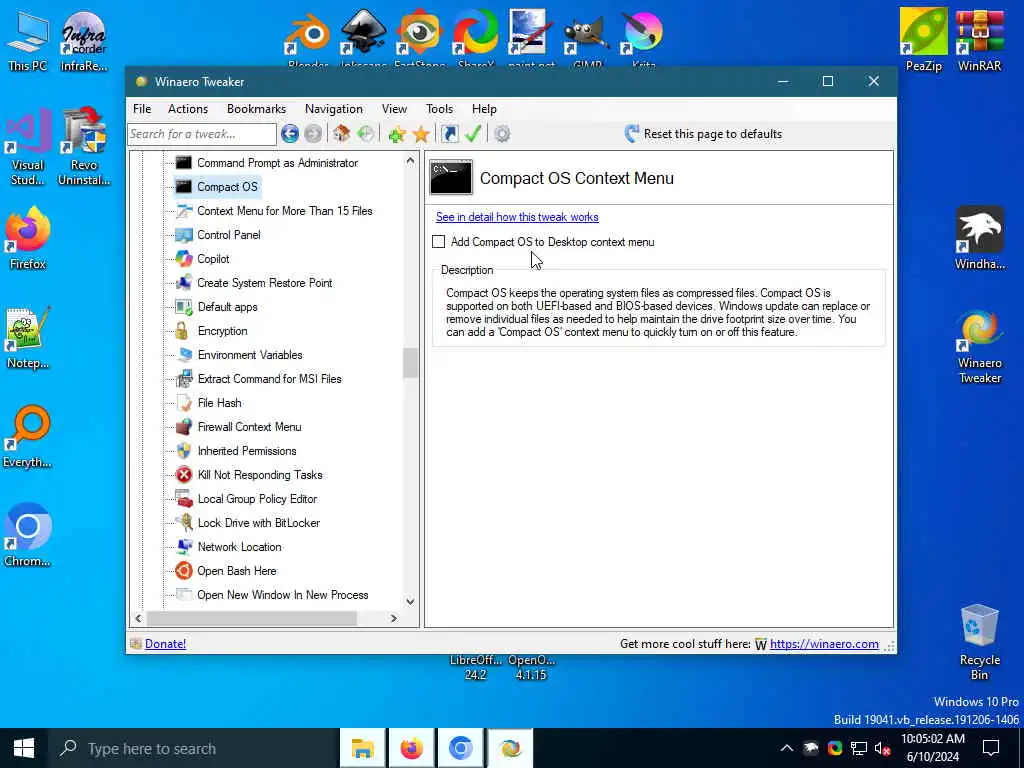The image size is (1024, 768).
Task: Select the Control Panel tree item
Action: 229,235
